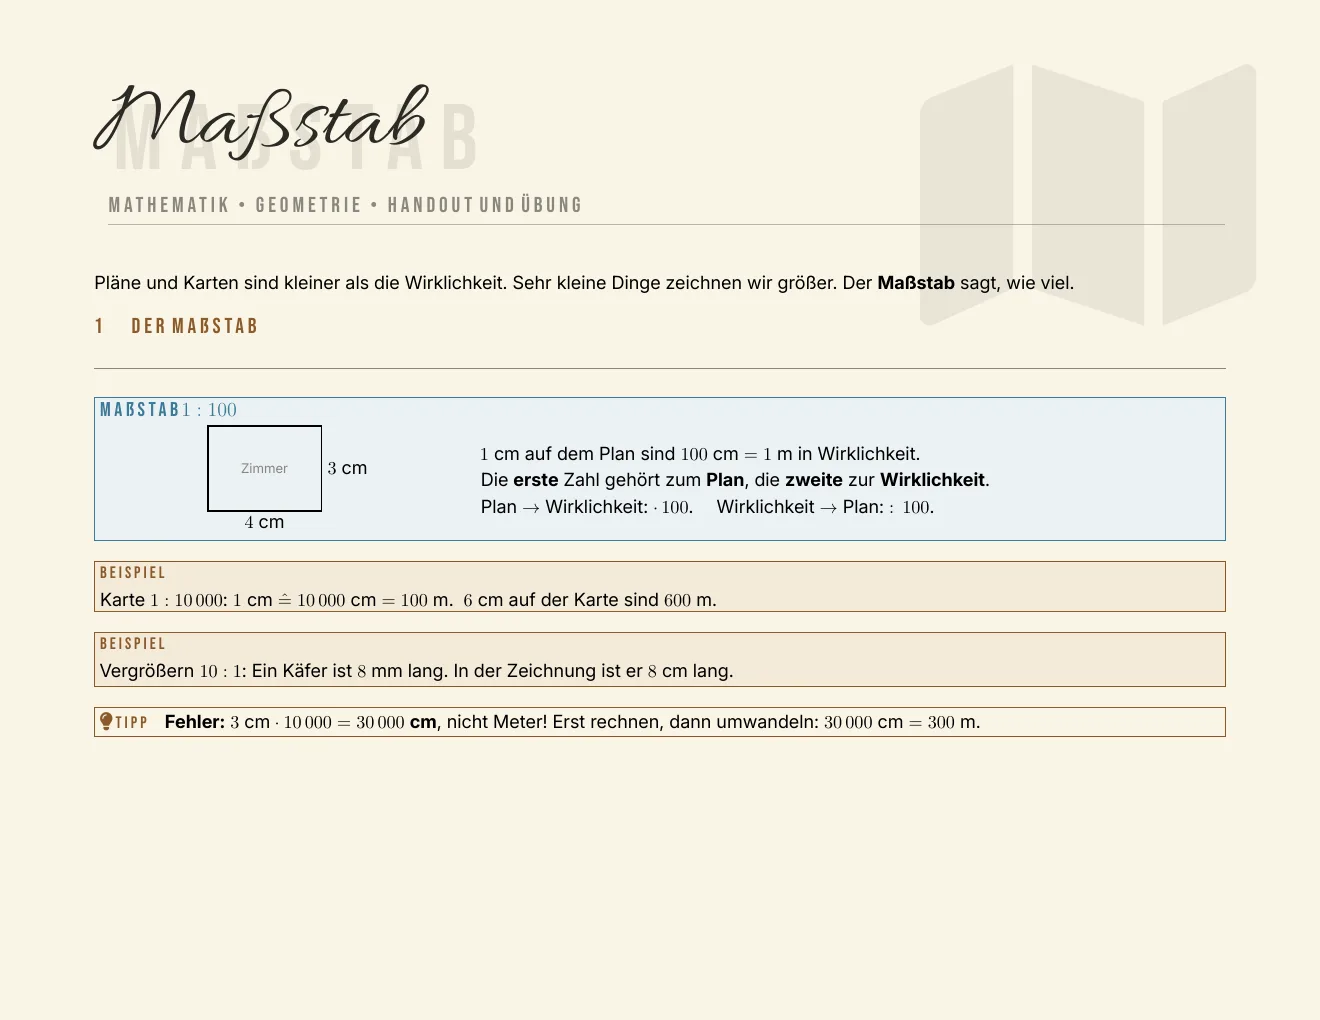Click the TIPP label

132,722
